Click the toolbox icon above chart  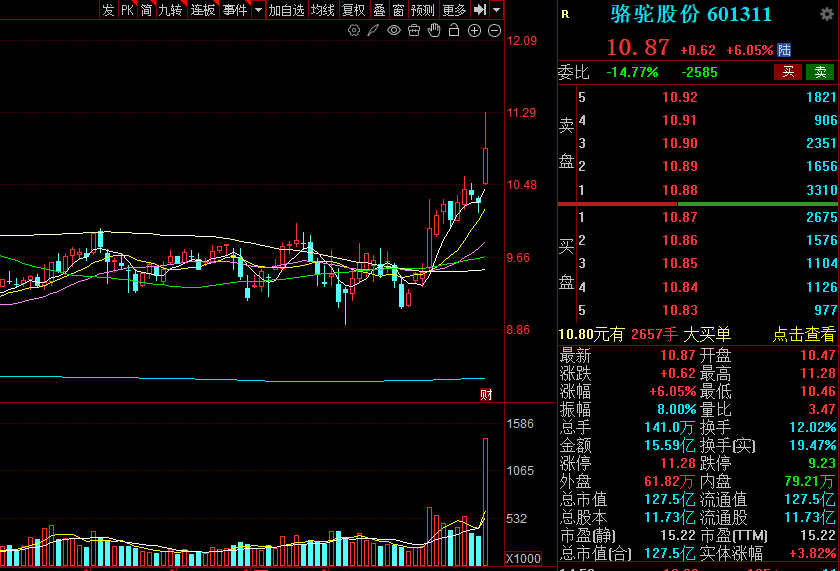click(x=414, y=31)
